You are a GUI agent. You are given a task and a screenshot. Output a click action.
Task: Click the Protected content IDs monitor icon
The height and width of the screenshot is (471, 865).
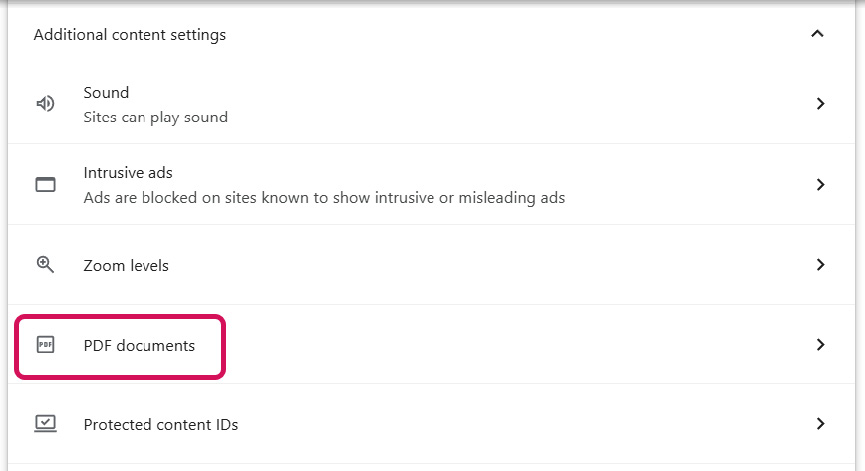click(x=45, y=424)
